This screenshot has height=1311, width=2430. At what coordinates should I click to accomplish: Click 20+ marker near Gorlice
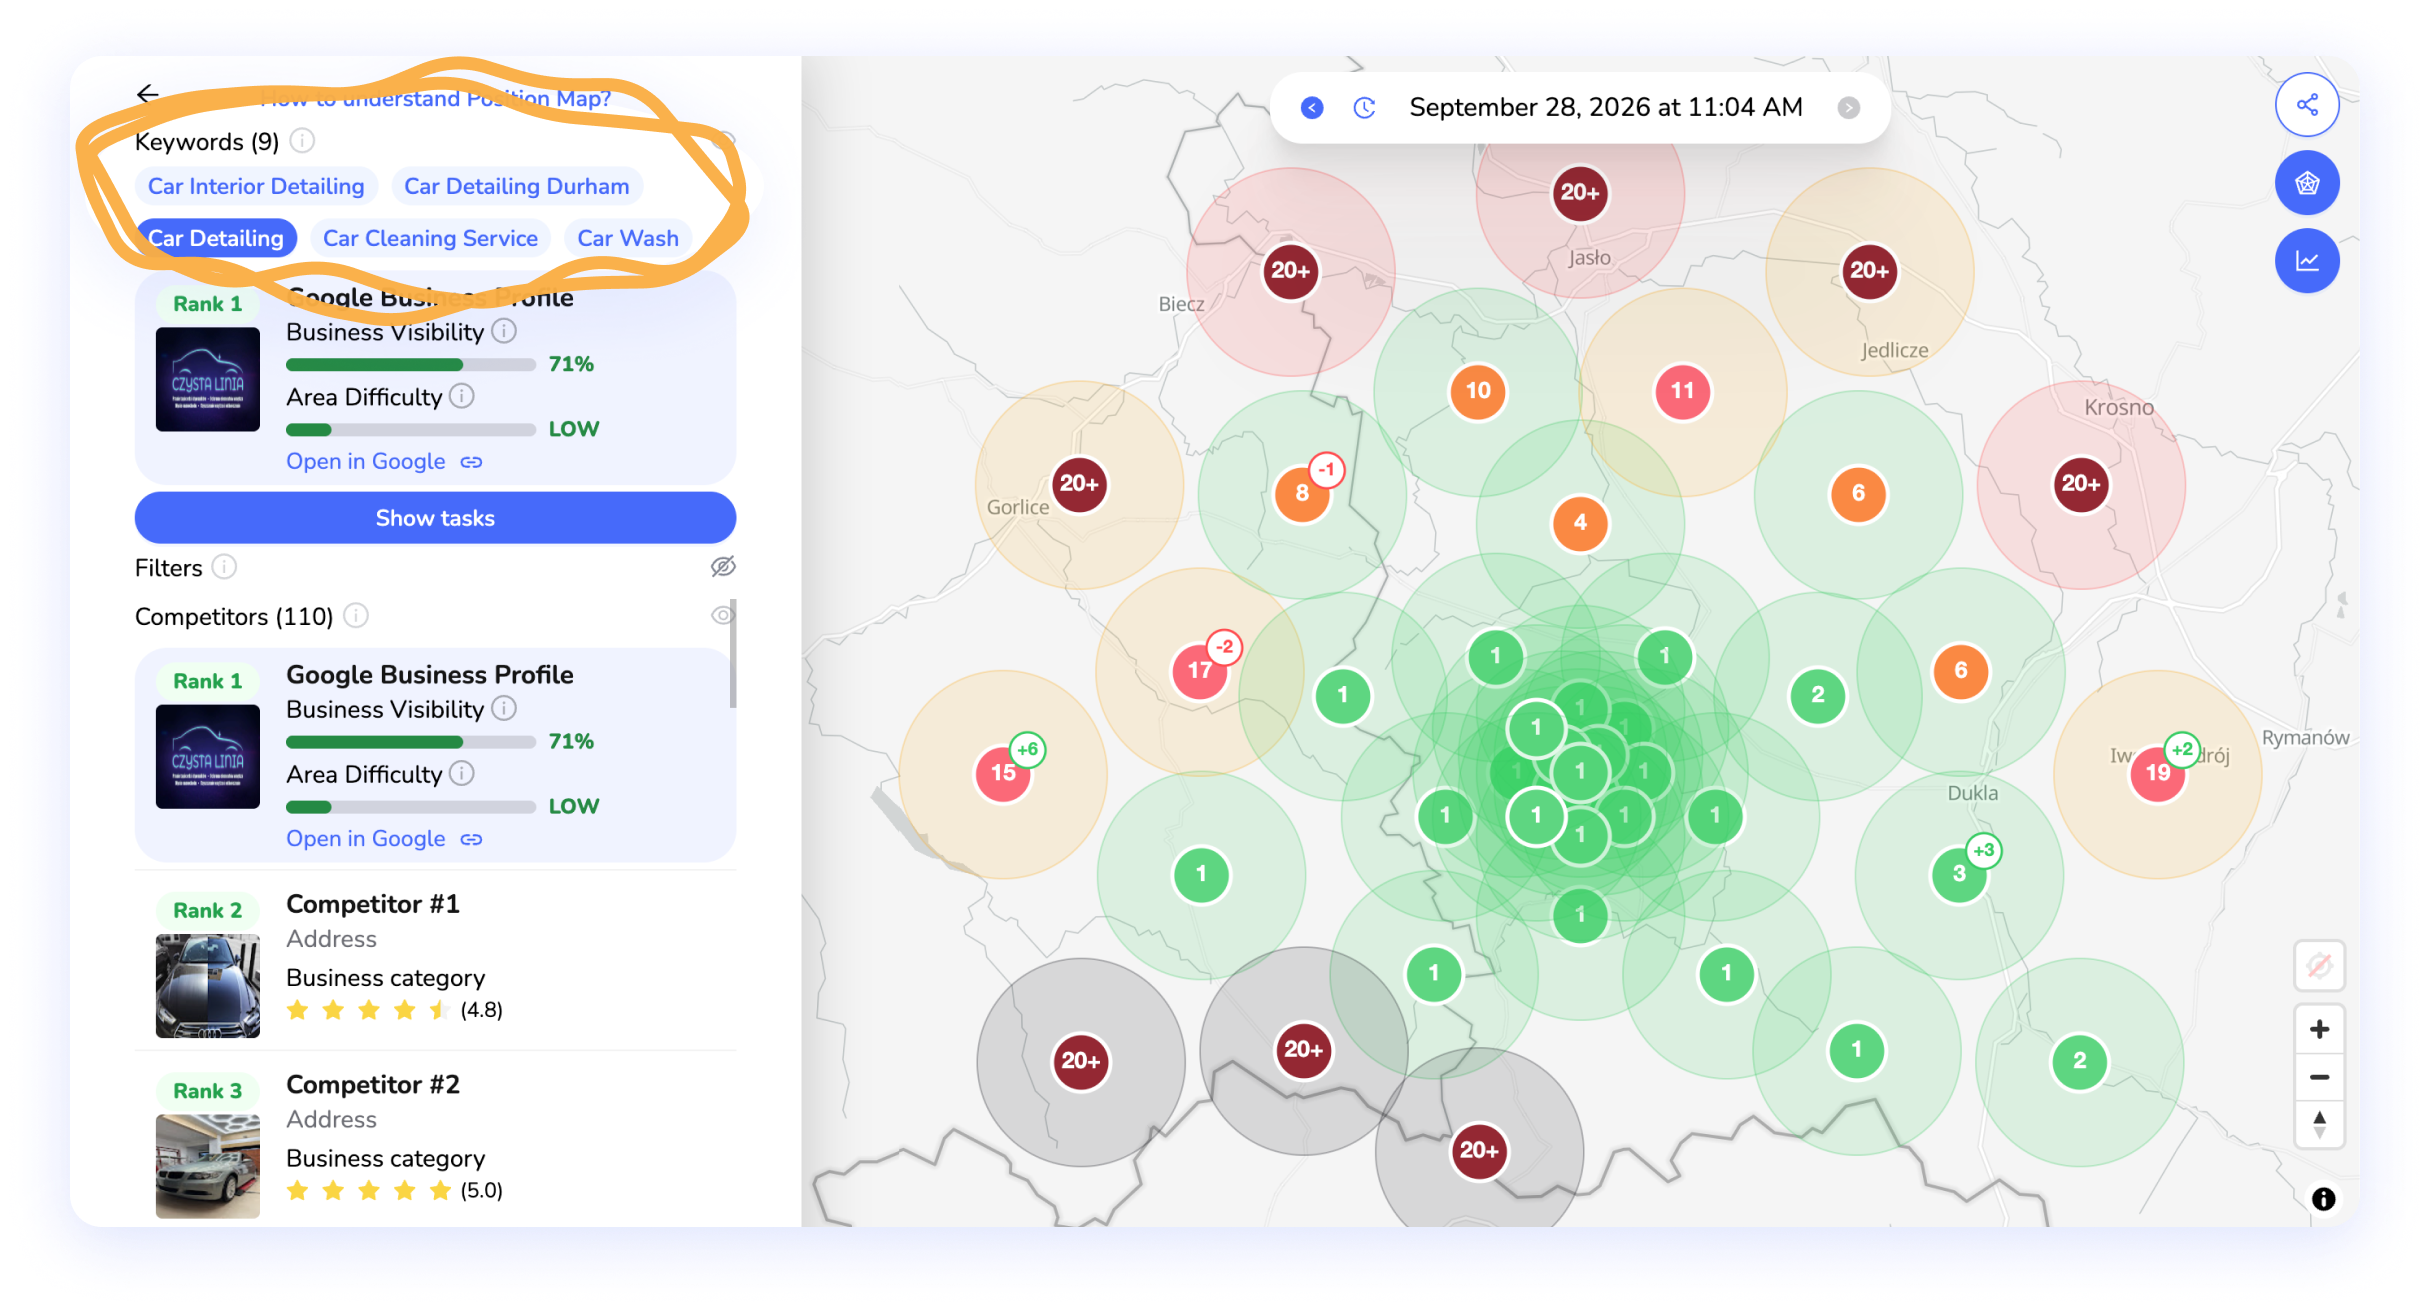pos(1080,484)
